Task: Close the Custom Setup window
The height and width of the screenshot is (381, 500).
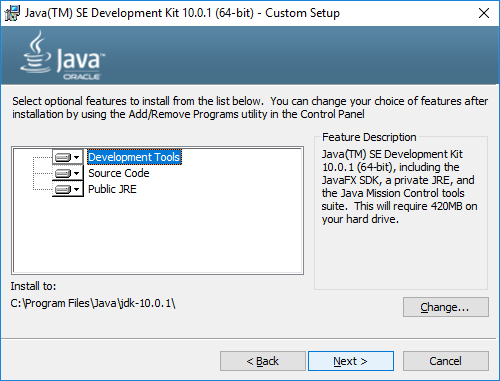Action: pyautogui.click(x=484, y=13)
